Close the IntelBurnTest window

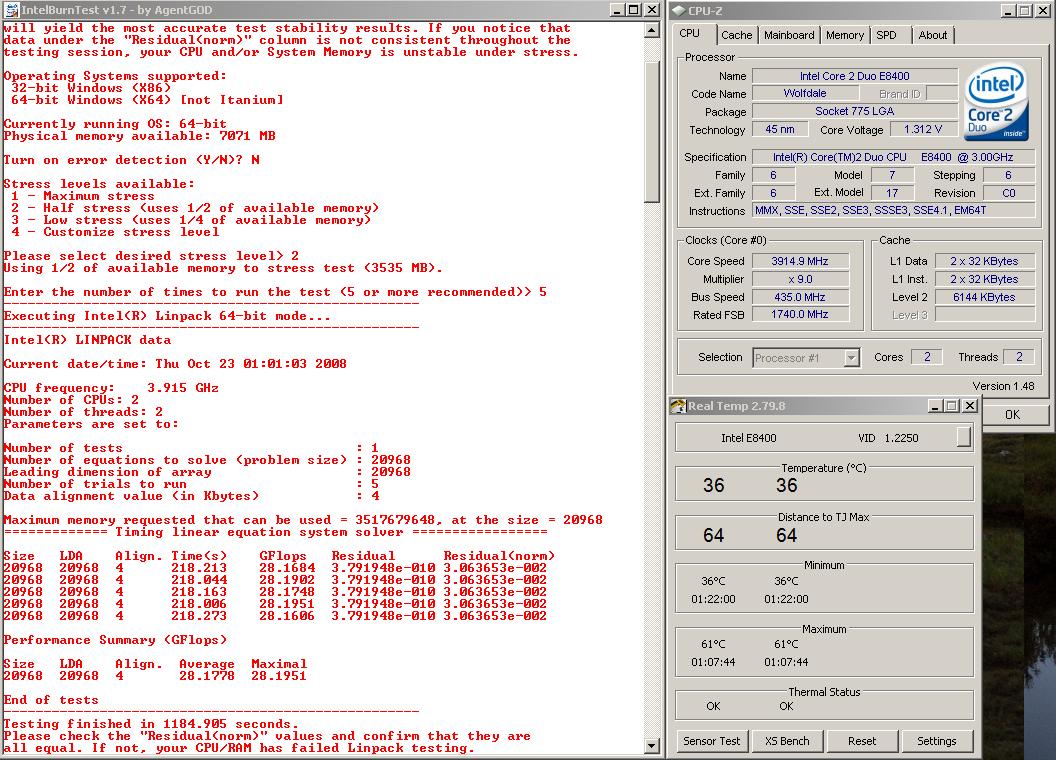651,9
